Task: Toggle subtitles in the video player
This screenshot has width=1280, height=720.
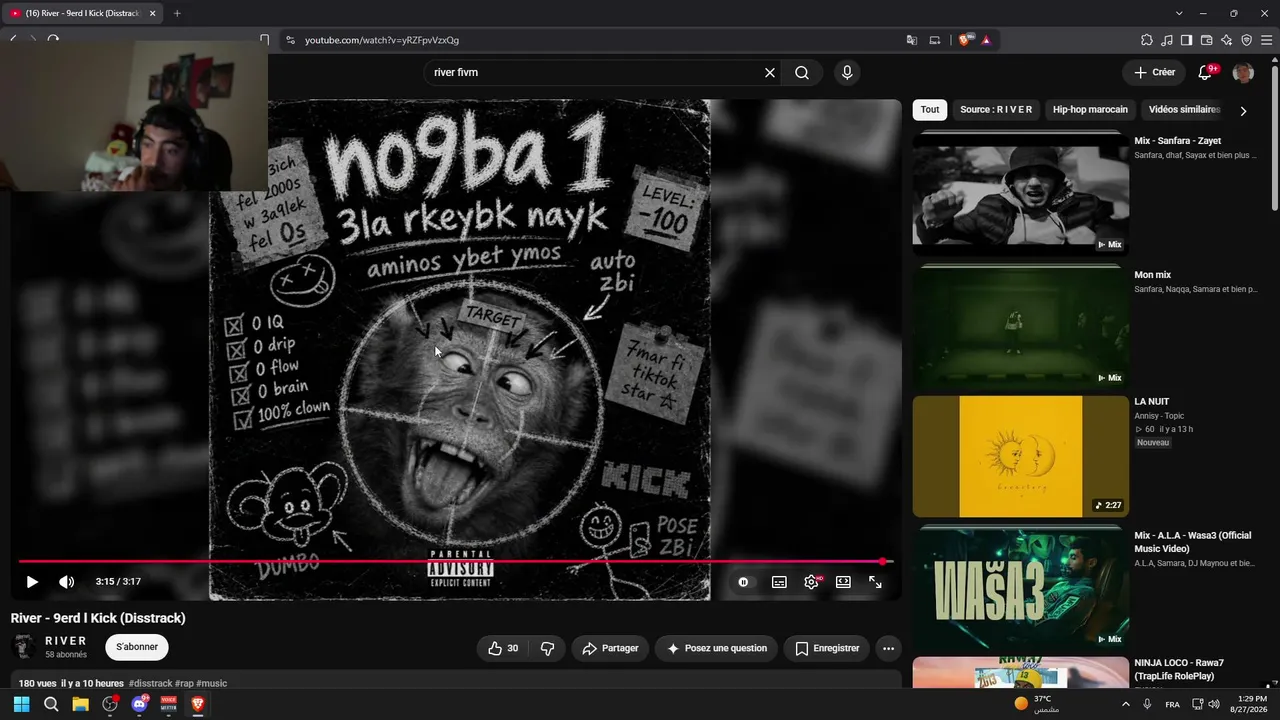Action: tap(779, 582)
